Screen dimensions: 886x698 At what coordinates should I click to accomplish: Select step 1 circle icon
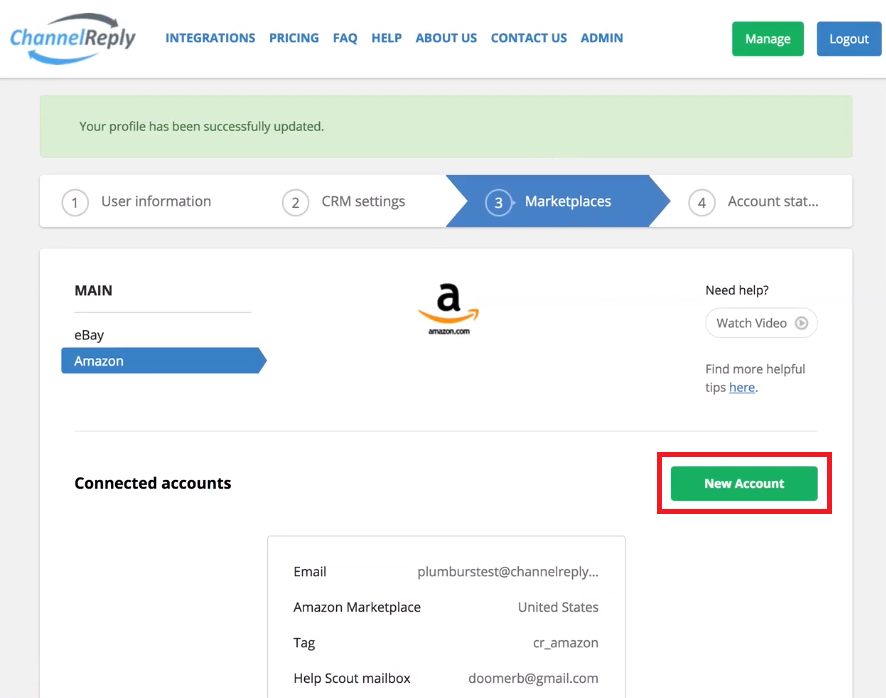tap(75, 202)
